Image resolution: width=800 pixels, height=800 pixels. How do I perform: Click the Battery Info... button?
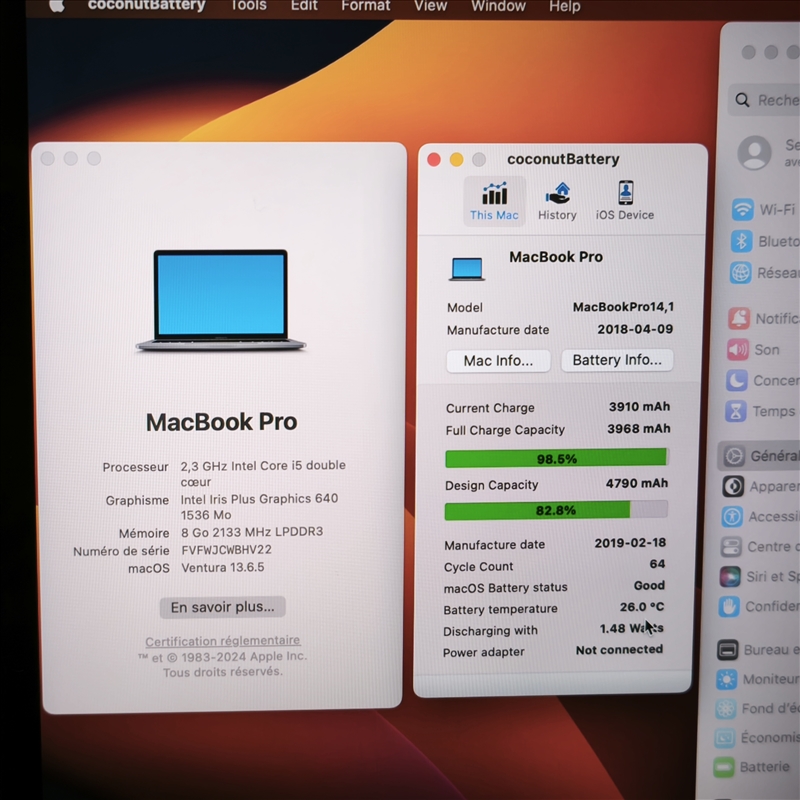617,360
